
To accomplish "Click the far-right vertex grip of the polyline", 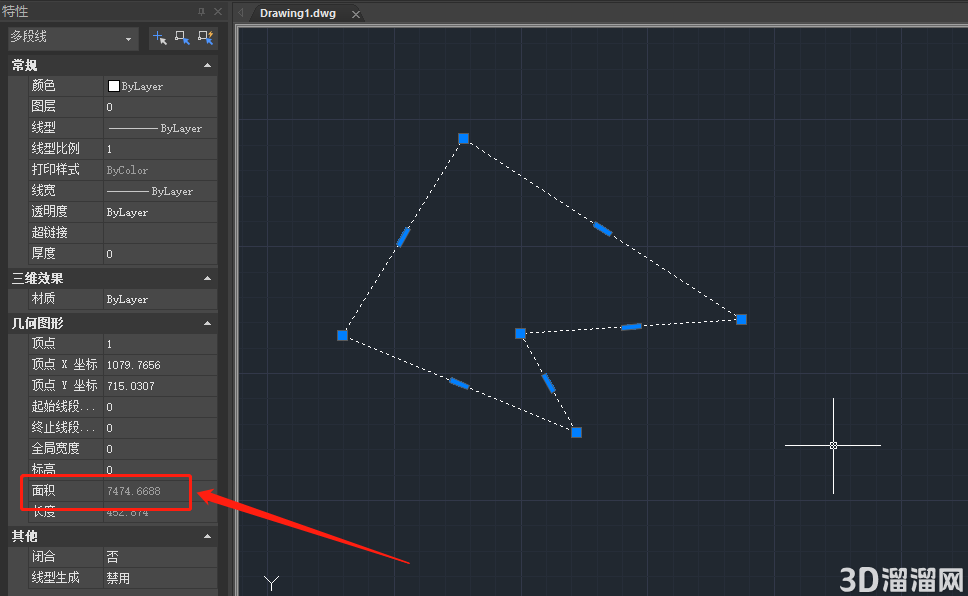I will (741, 319).
